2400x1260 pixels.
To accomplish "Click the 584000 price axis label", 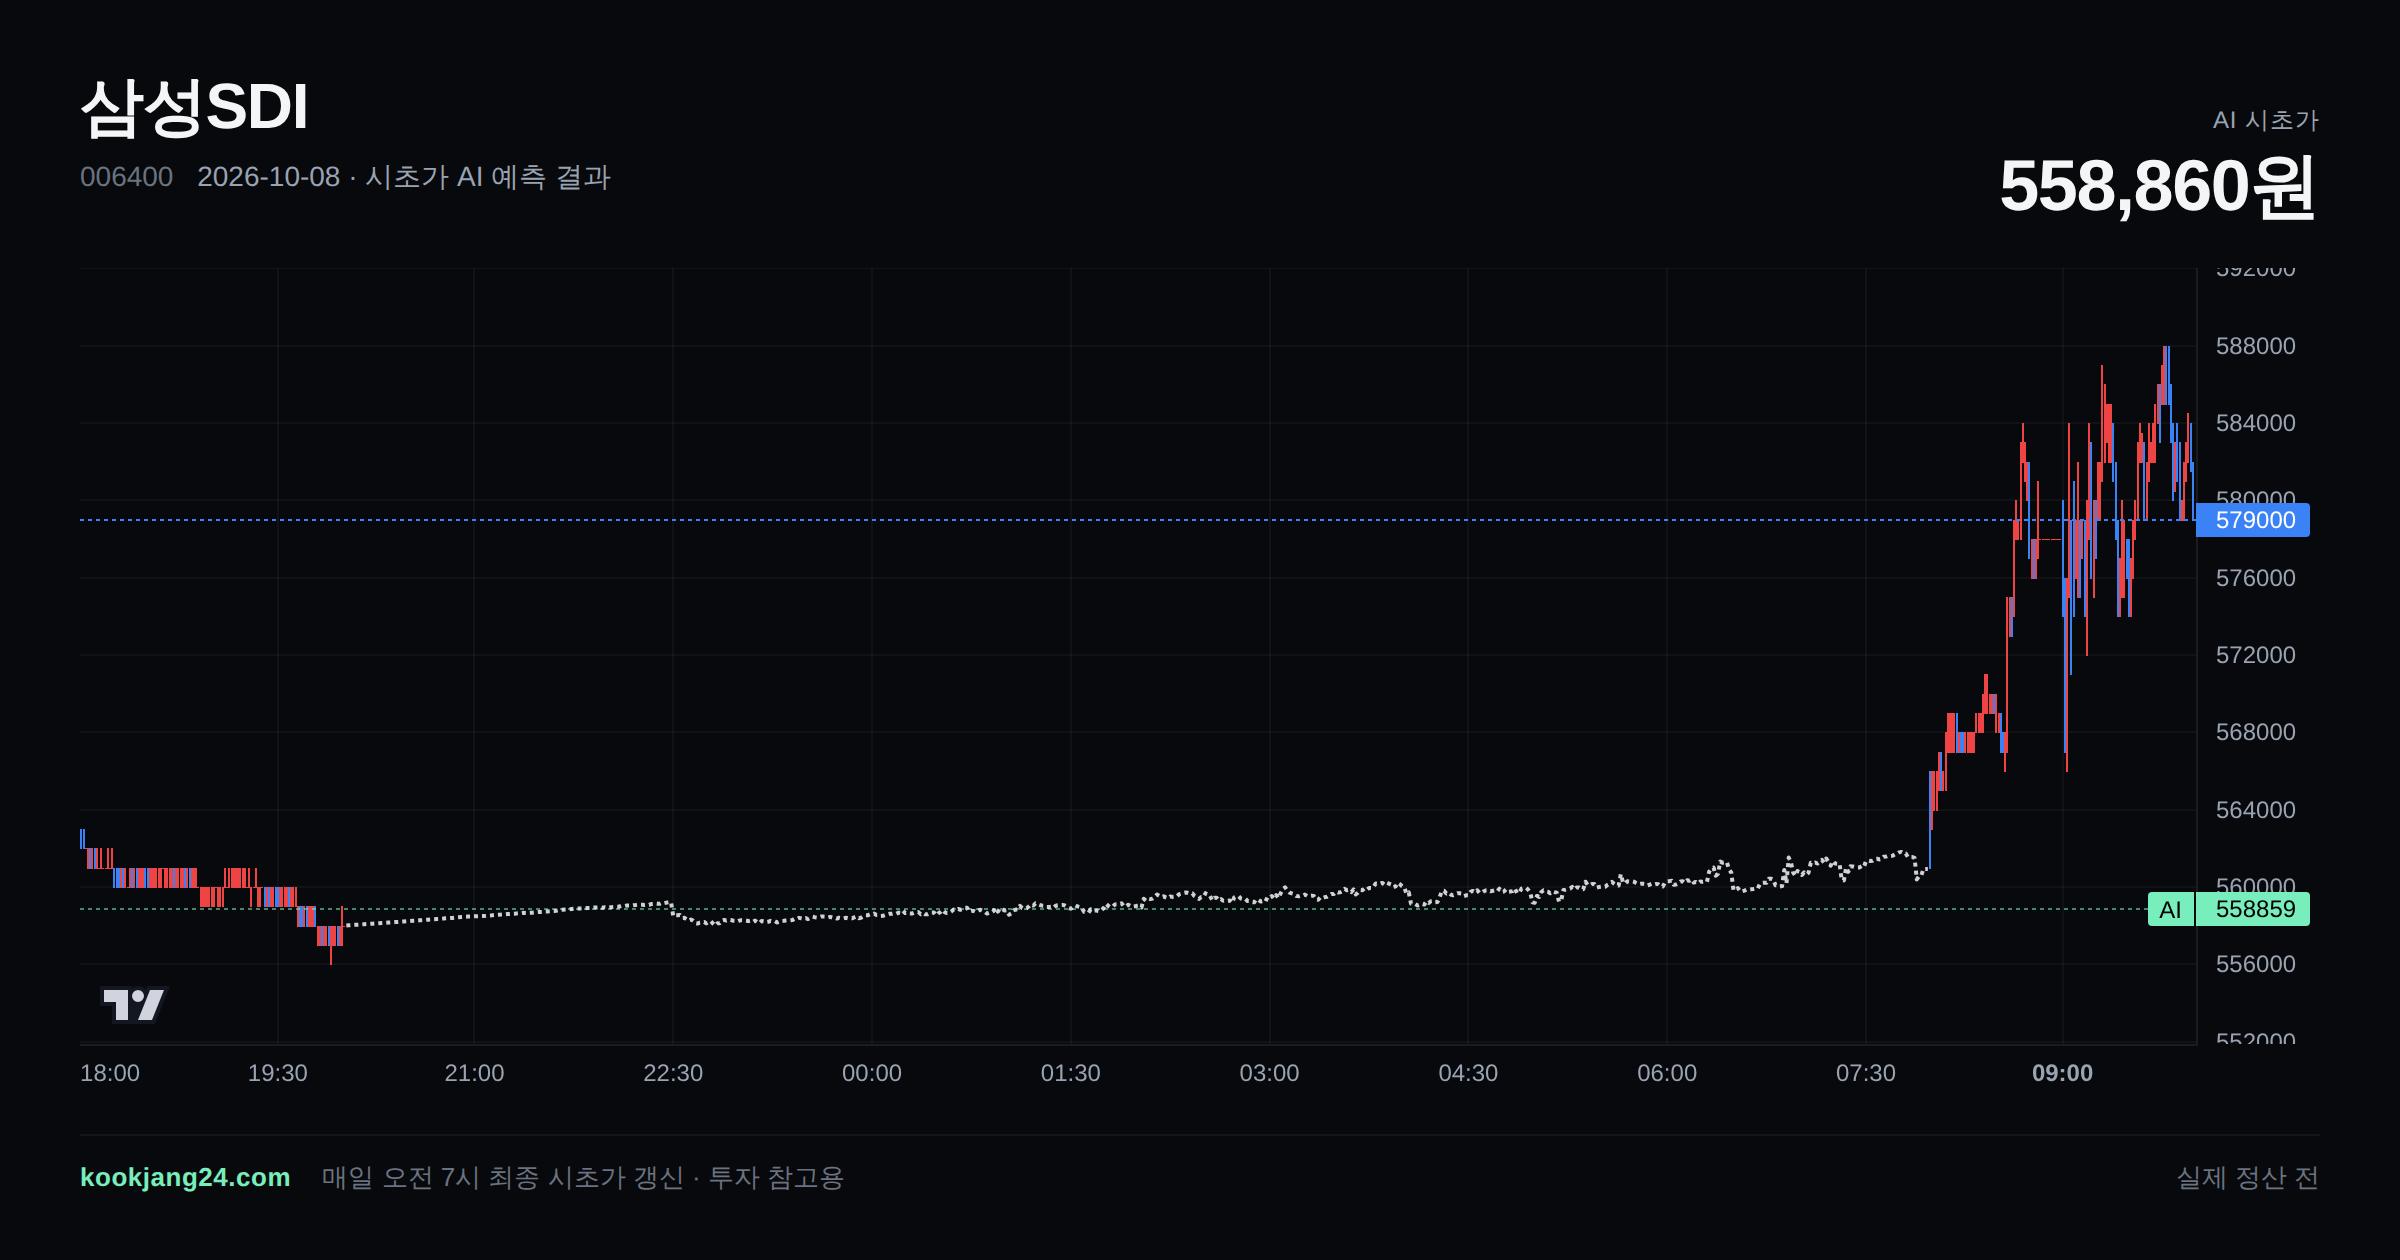I will point(2255,423).
